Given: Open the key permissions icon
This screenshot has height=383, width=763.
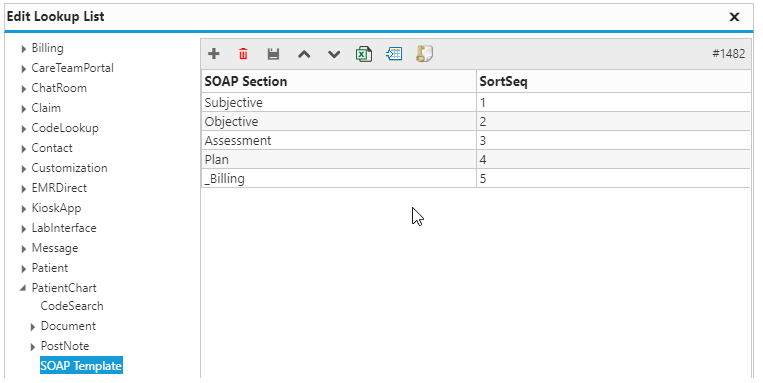Looking at the screenshot, I should (424, 54).
